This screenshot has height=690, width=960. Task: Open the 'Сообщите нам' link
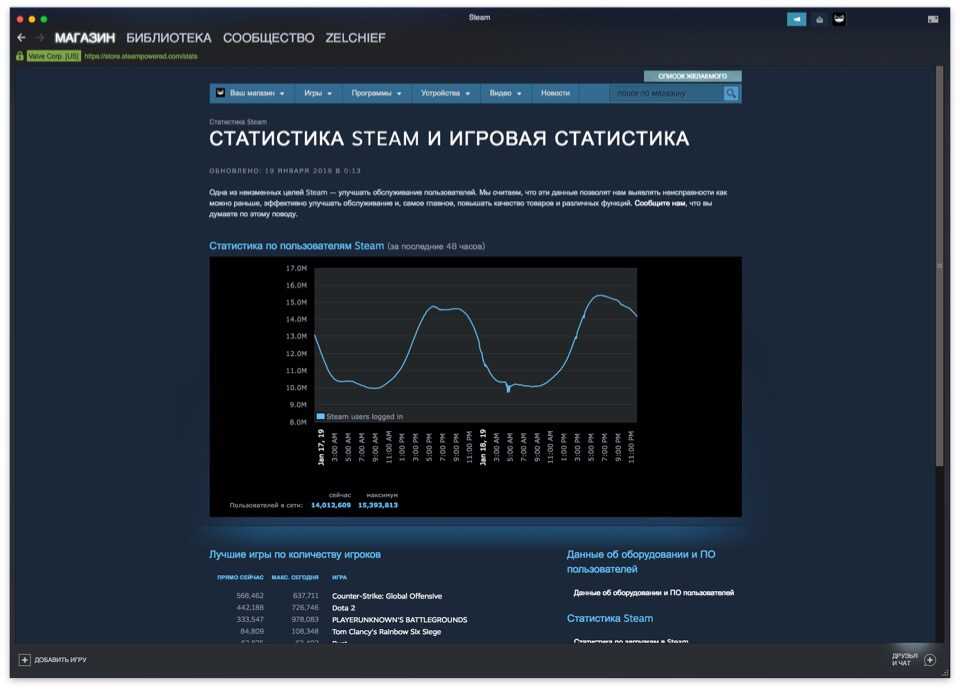click(x=658, y=203)
